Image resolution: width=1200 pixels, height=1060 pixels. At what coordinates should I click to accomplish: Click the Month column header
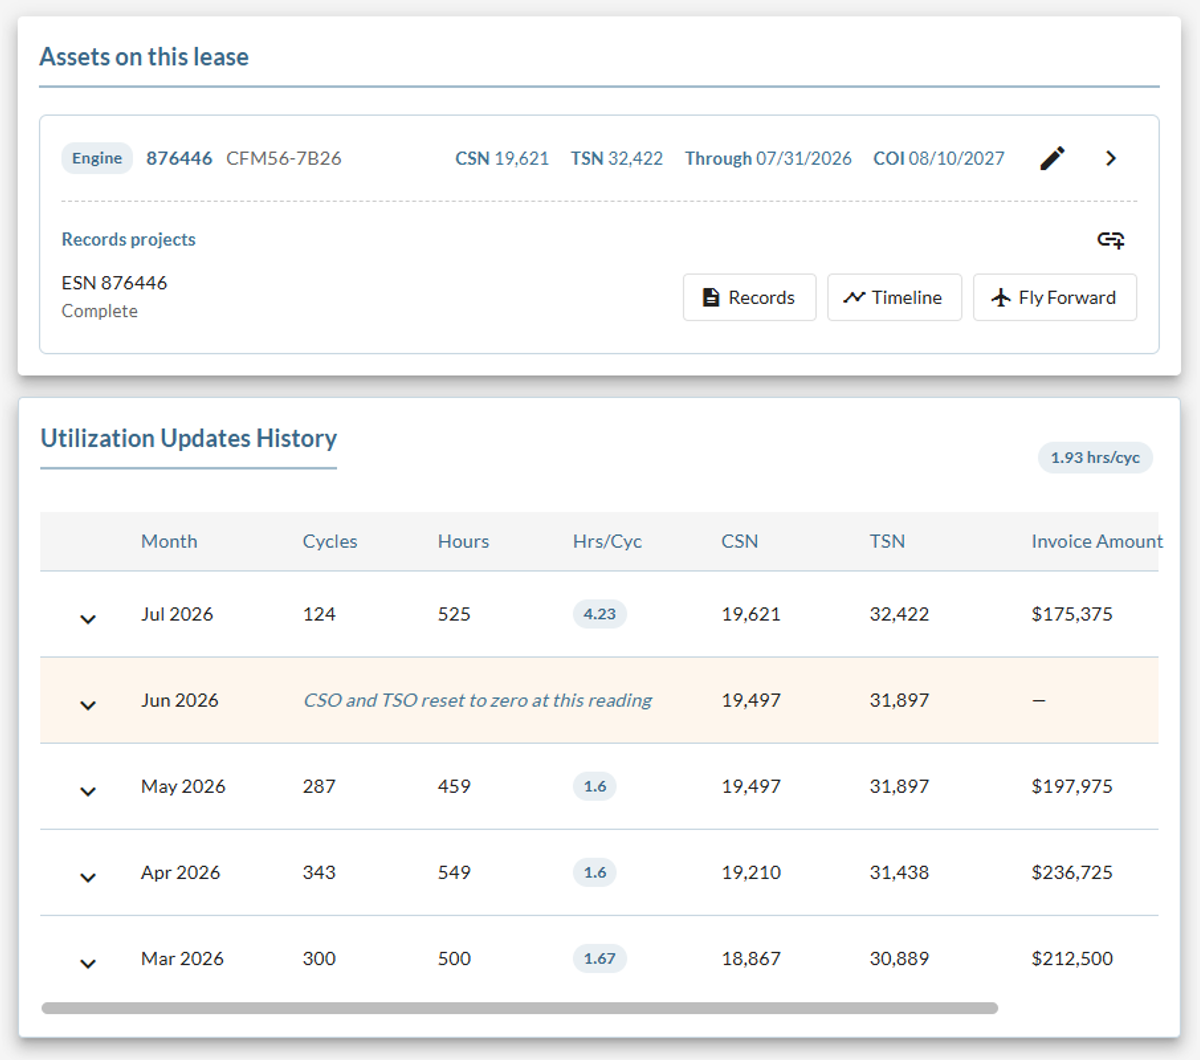pos(169,541)
